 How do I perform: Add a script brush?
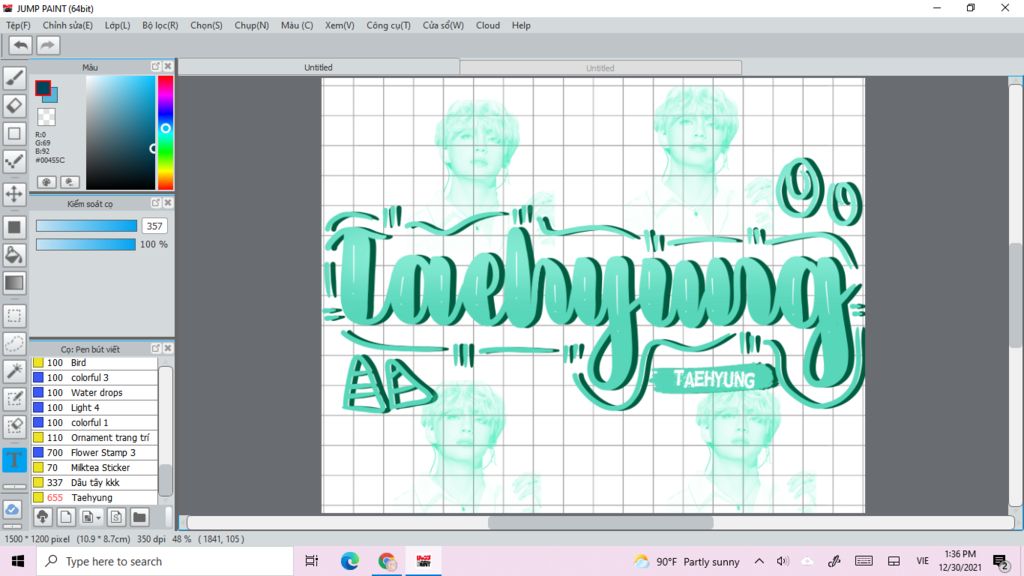116,517
